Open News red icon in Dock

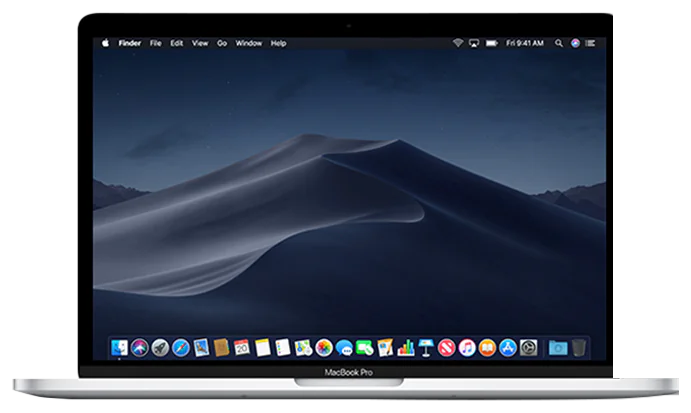tap(446, 348)
